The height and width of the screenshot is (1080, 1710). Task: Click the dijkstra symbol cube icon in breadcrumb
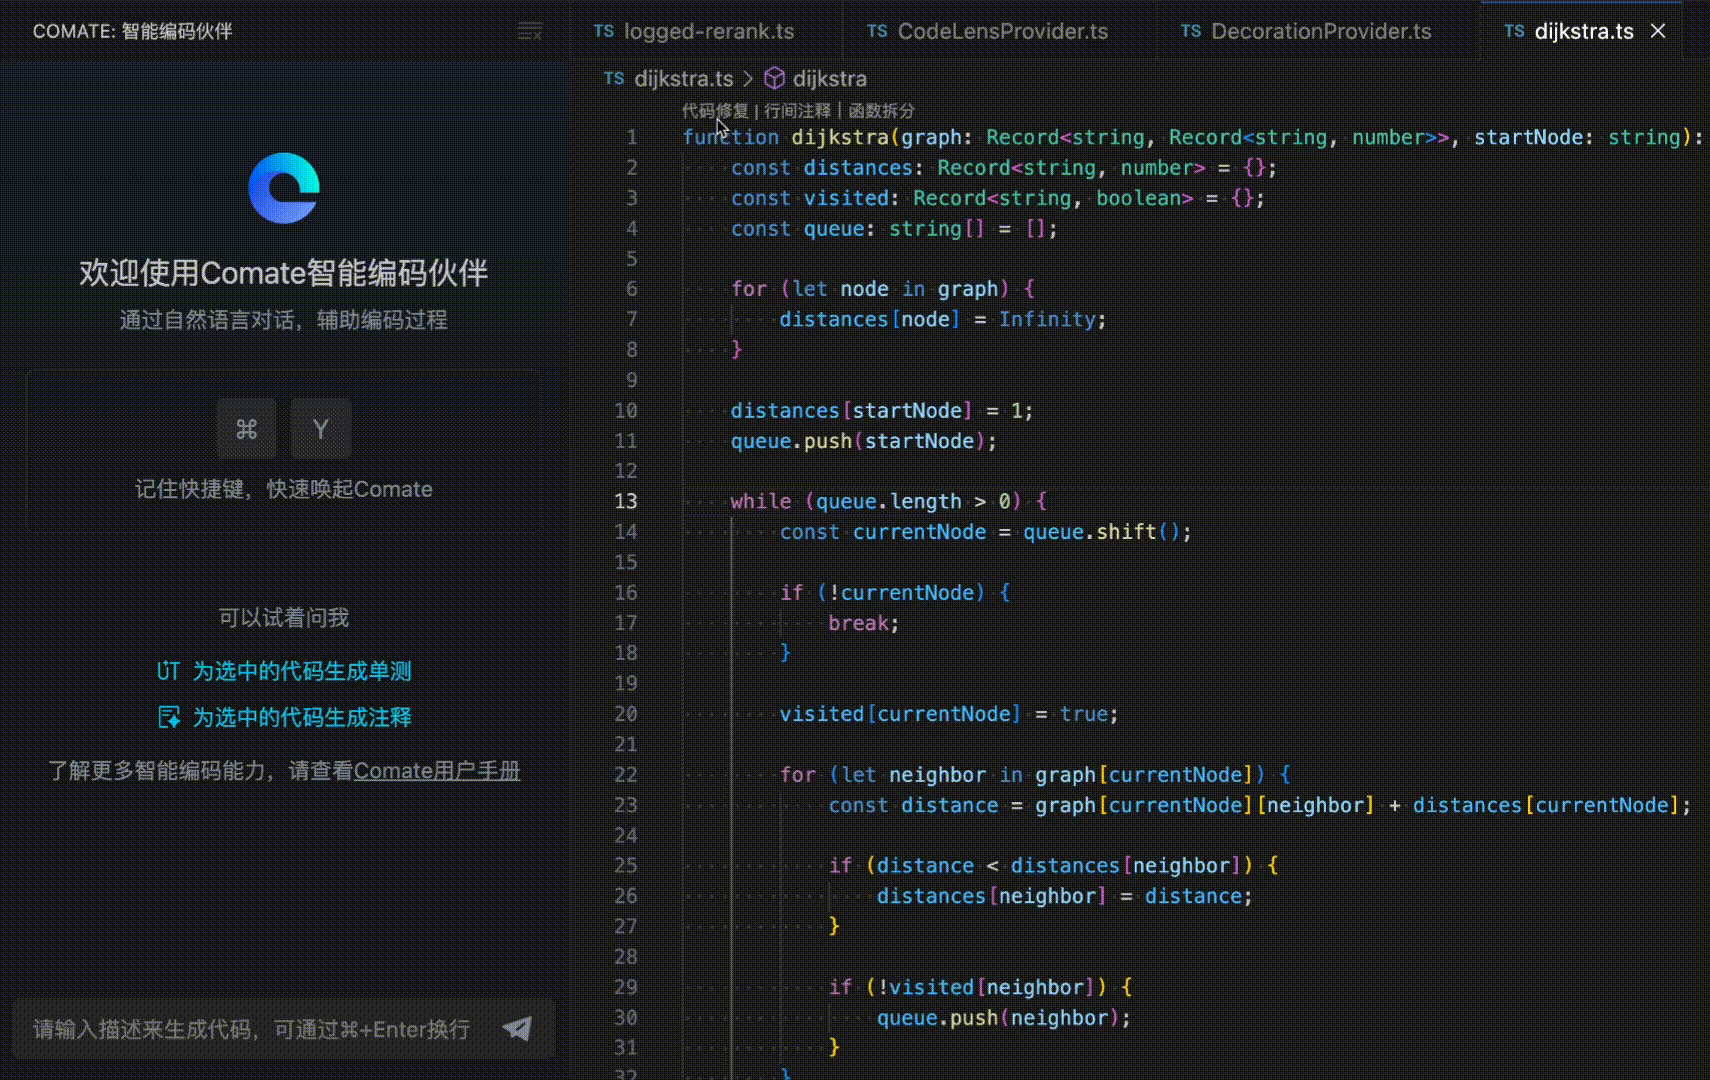click(774, 78)
